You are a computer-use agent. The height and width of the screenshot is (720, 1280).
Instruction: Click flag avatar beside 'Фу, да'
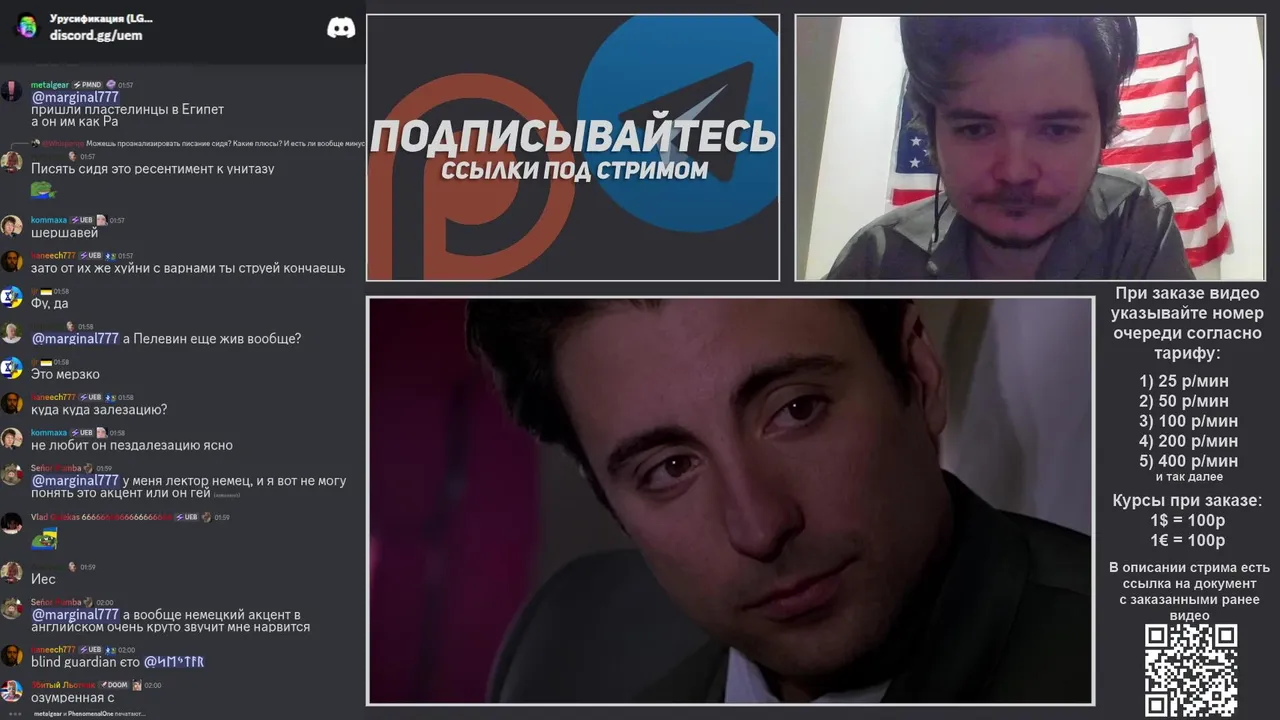(x=11, y=297)
